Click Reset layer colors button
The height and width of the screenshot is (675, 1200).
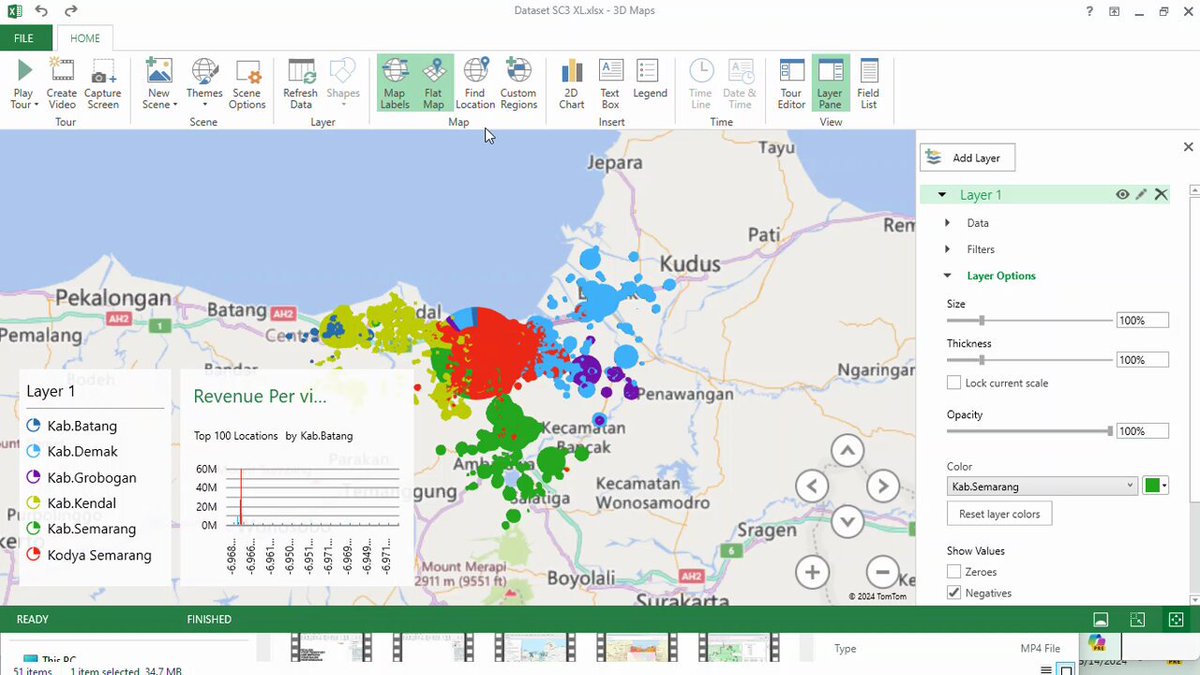click(x=999, y=514)
